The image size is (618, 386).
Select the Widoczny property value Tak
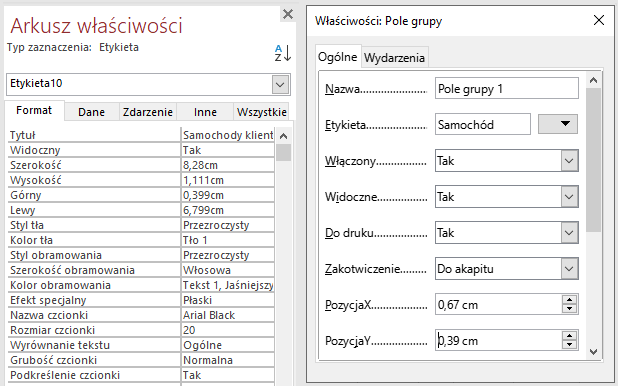click(x=227, y=150)
